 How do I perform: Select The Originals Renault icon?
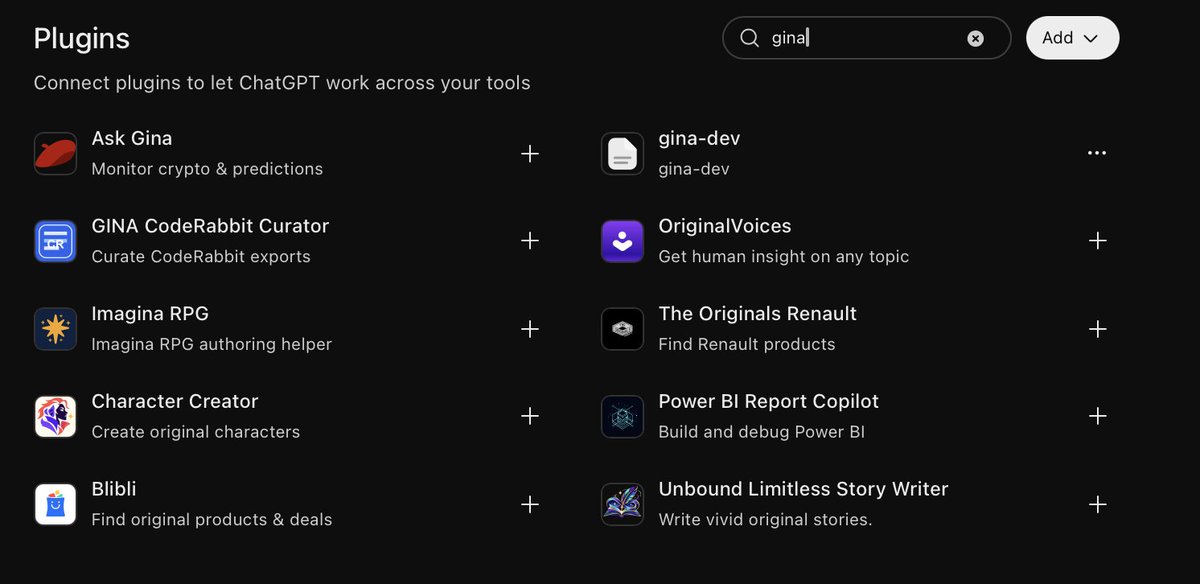point(623,329)
